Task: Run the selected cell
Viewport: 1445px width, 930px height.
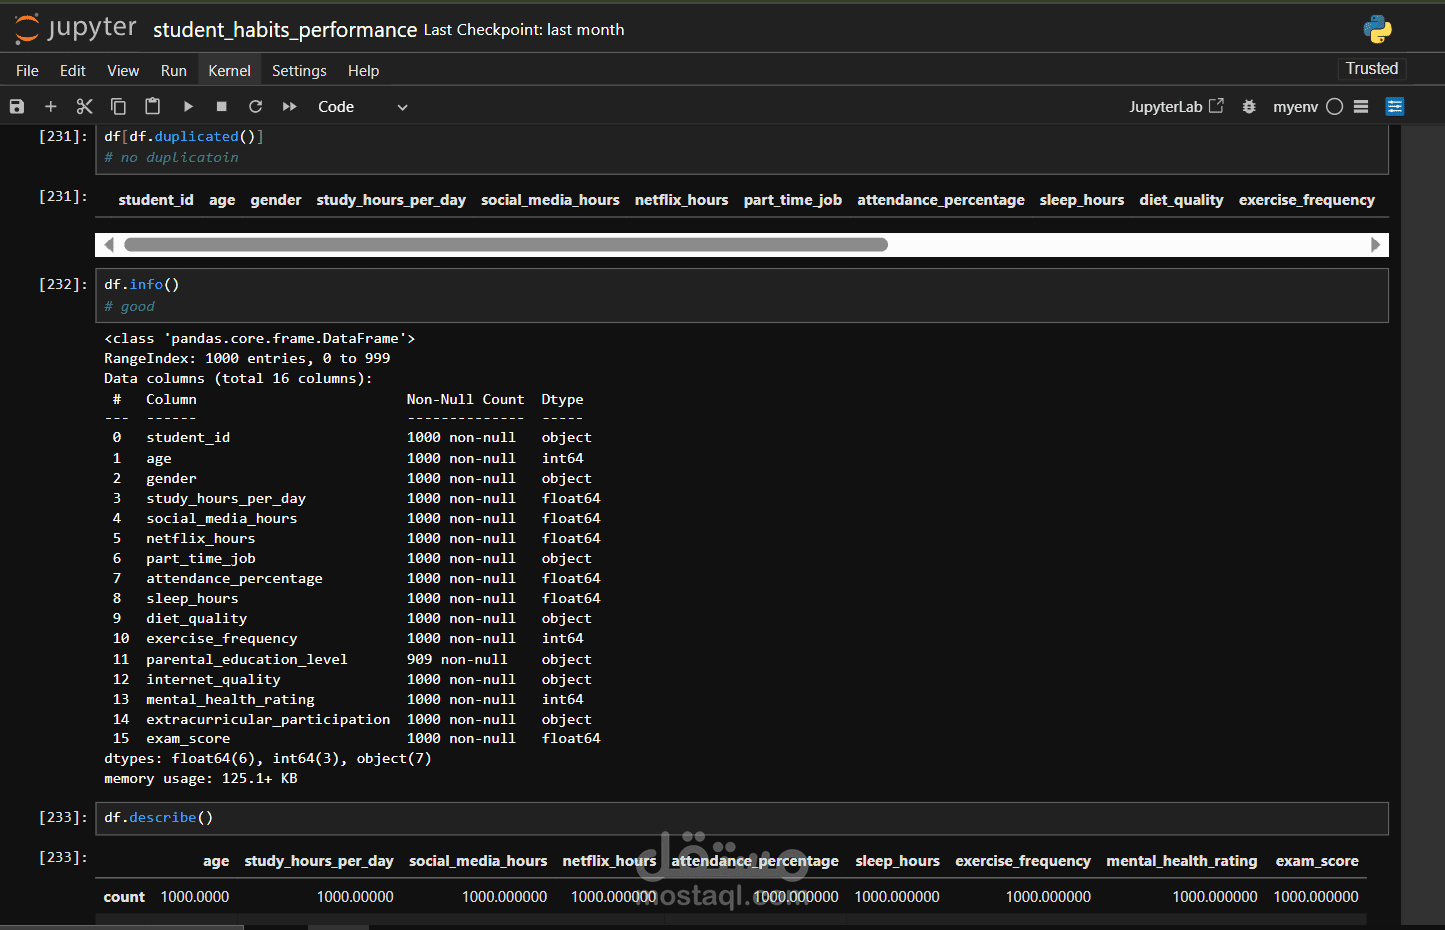Action: 188,106
